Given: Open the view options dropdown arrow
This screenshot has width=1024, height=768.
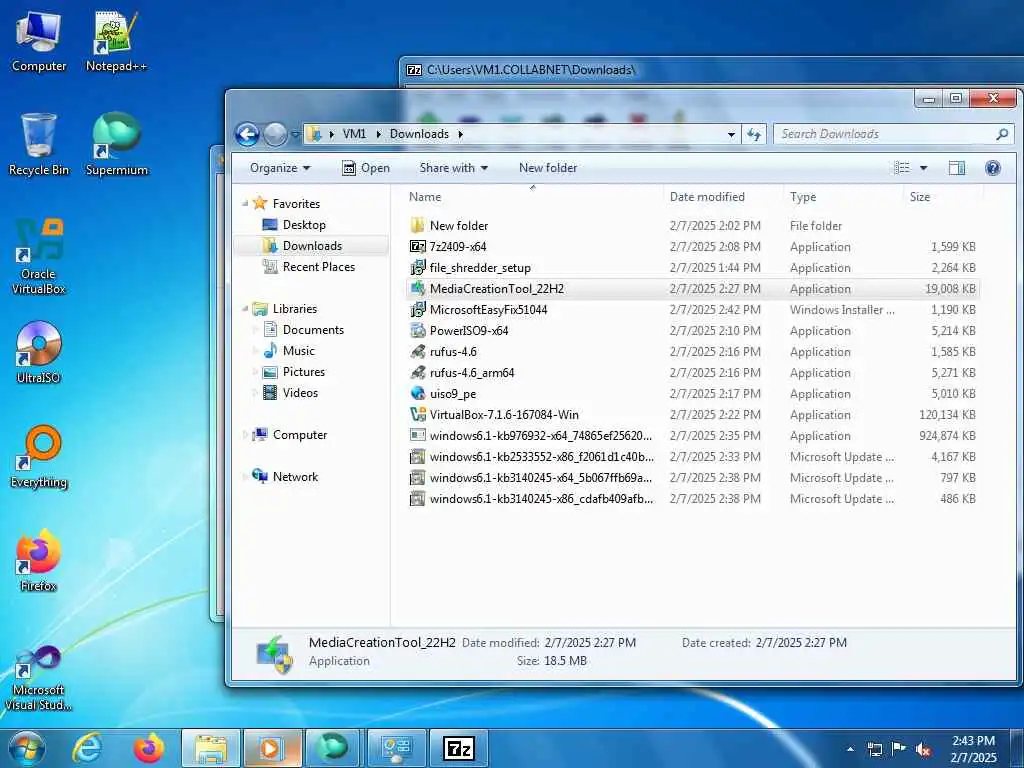Looking at the screenshot, I should point(923,168).
